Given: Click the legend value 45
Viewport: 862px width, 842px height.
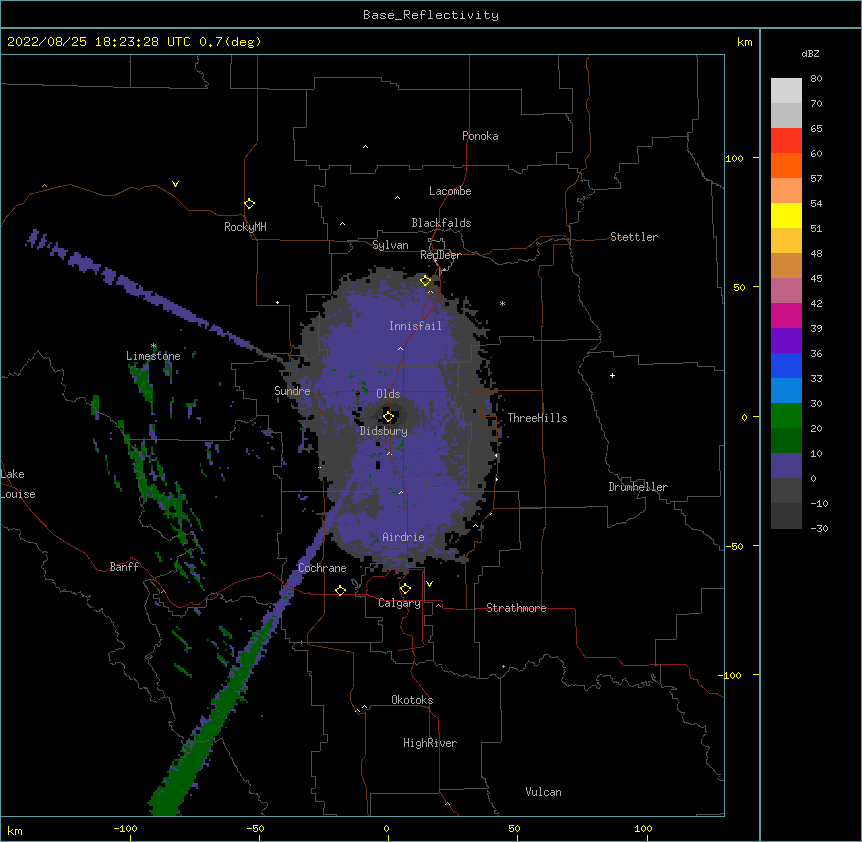Looking at the screenshot, I should pos(816,279).
